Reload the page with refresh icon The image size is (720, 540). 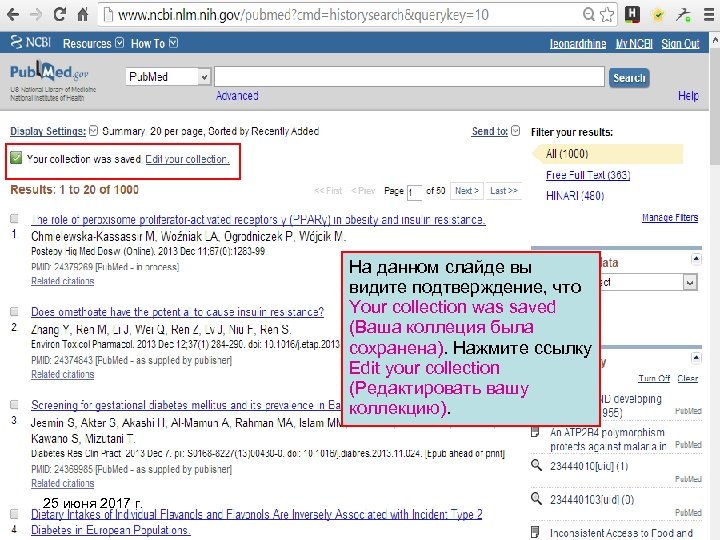pos(59,14)
